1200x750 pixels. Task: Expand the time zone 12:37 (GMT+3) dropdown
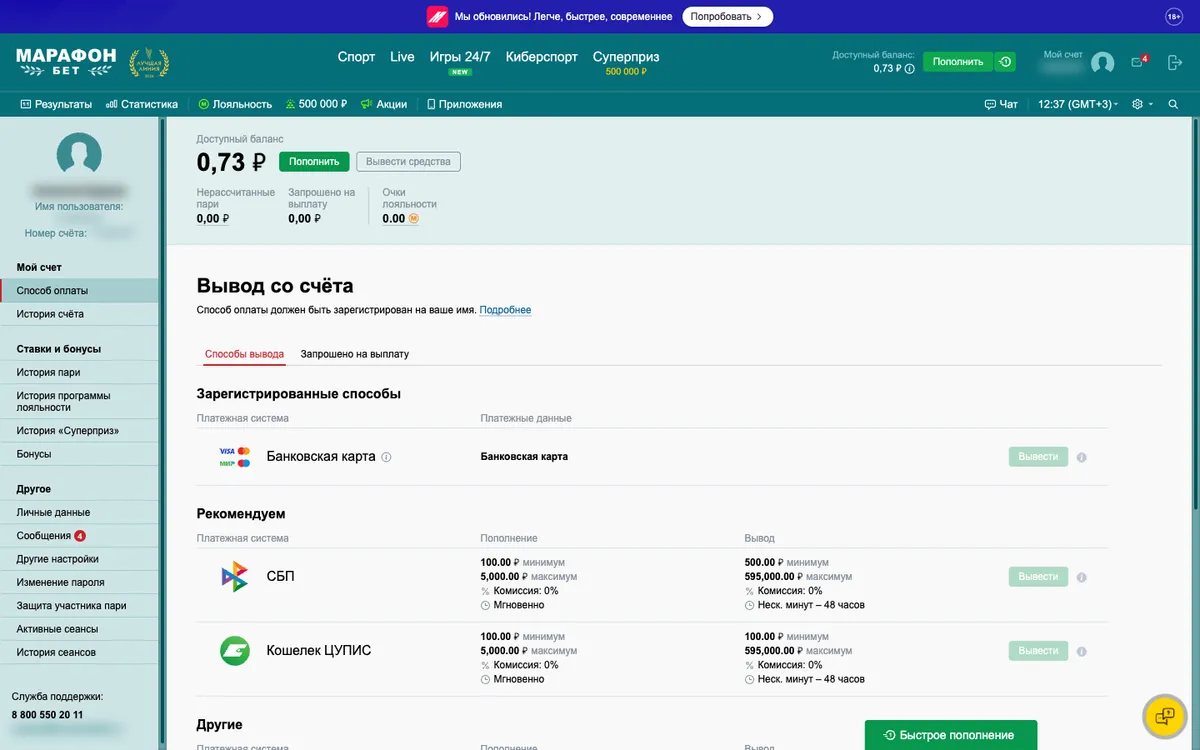(1079, 104)
